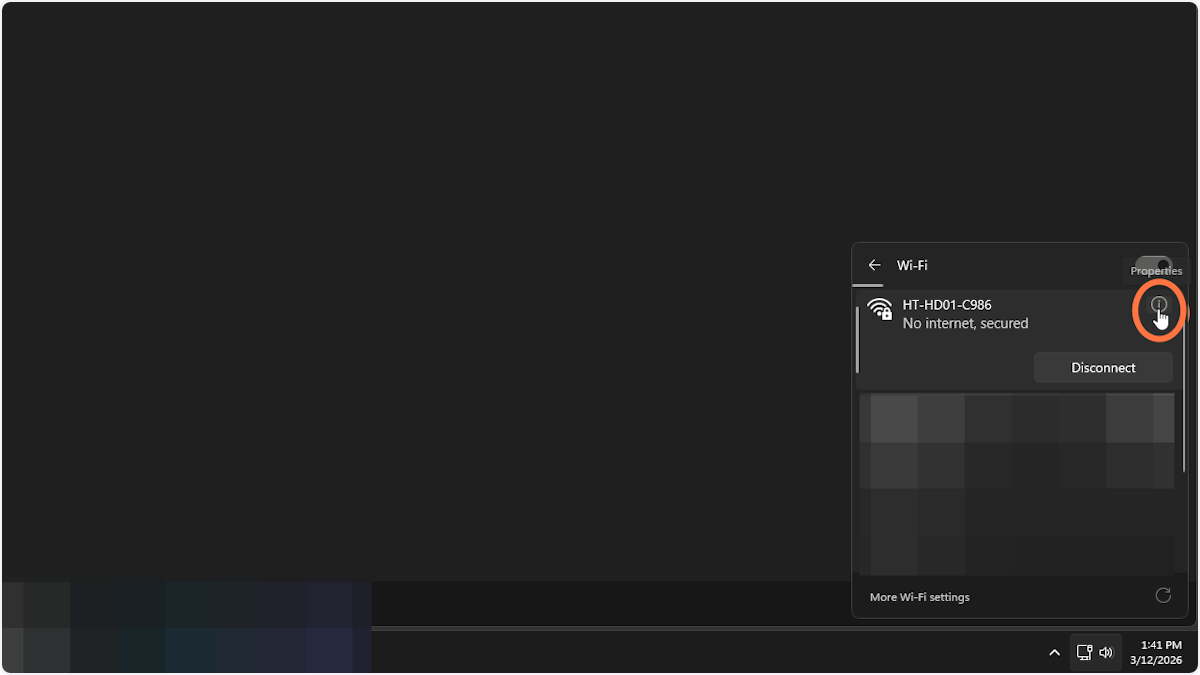Disconnect from HT-HD01-C986 network
The width and height of the screenshot is (1200, 675).
point(1102,367)
